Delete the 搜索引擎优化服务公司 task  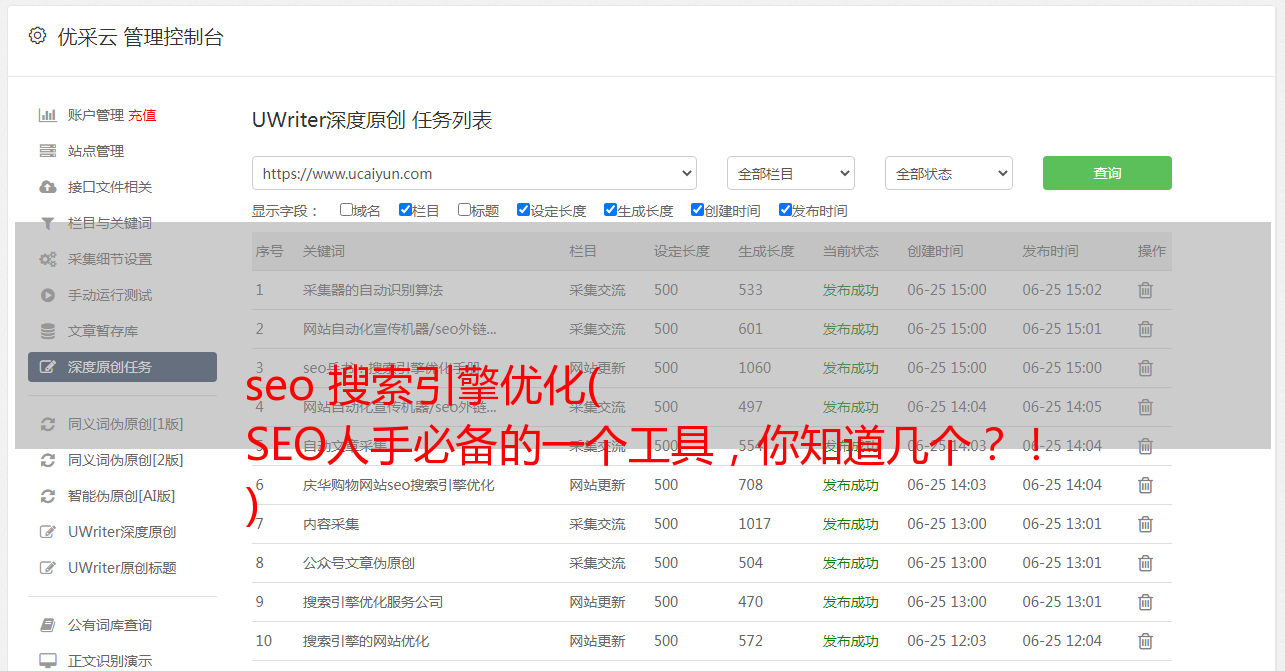(x=1146, y=602)
